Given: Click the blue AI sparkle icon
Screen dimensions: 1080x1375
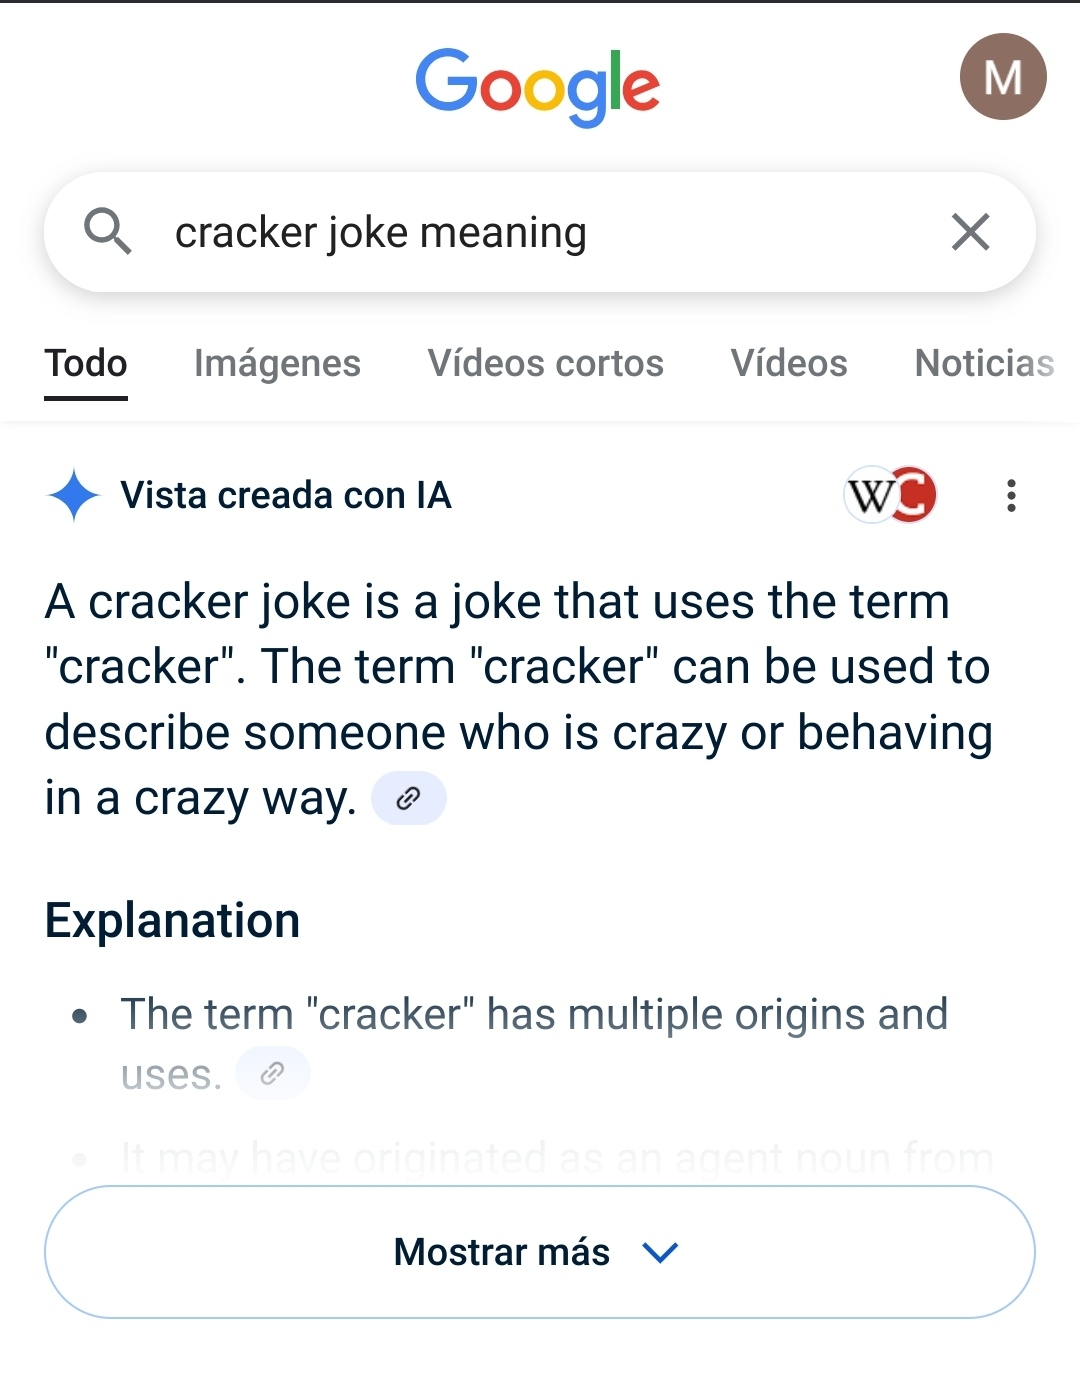Looking at the screenshot, I should (x=73, y=495).
